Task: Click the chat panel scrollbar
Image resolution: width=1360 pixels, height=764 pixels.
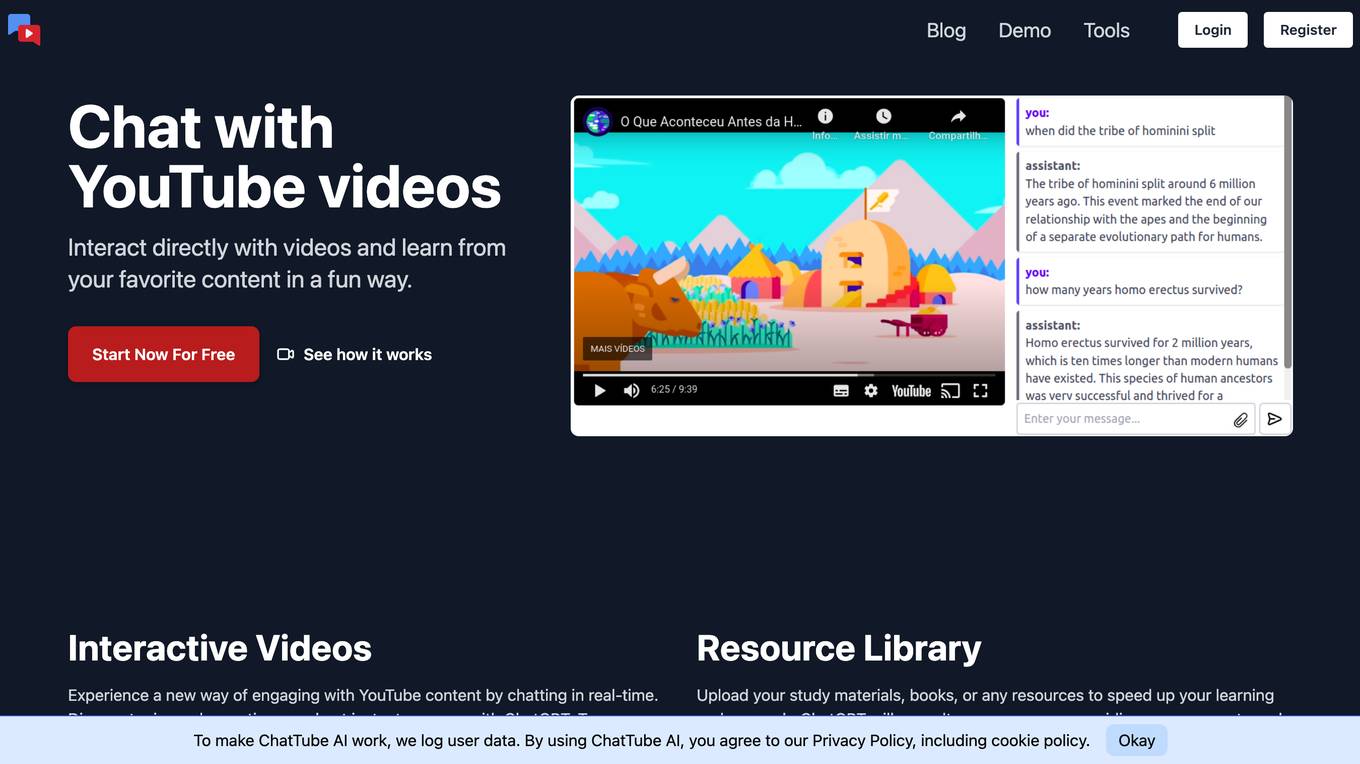Action: 1288,233
